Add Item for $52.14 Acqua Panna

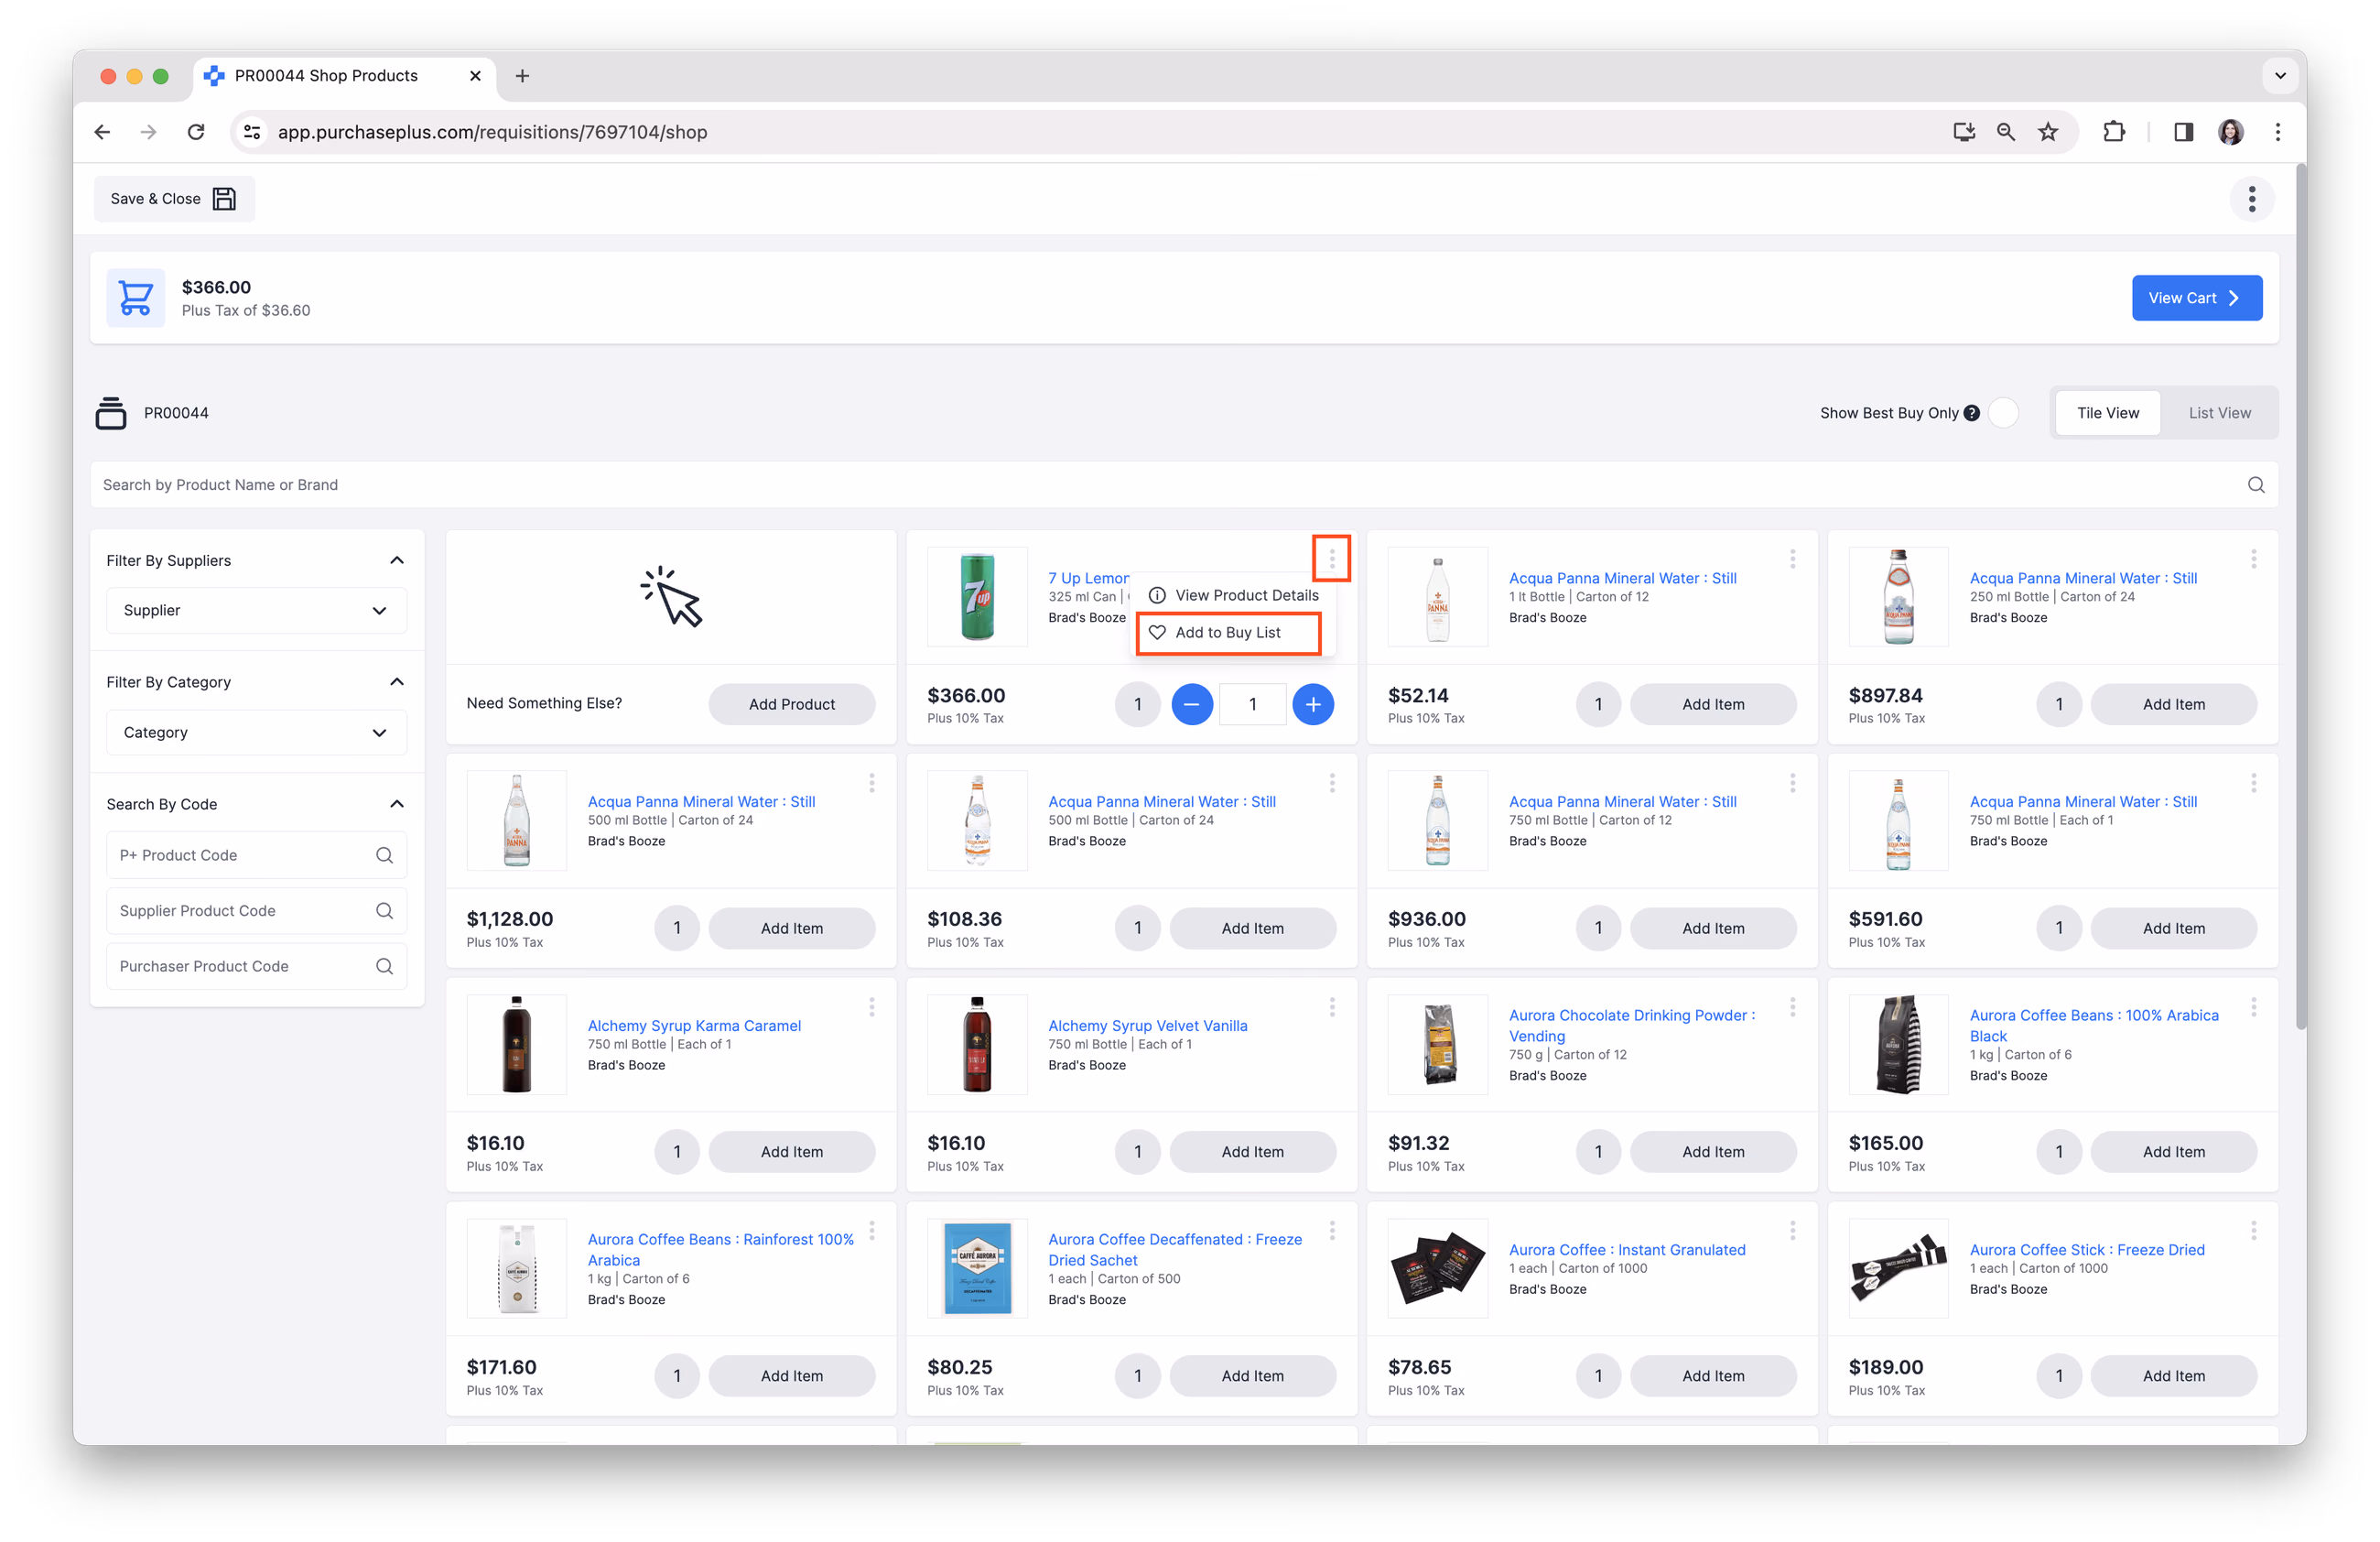pyautogui.click(x=1712, y=704)
